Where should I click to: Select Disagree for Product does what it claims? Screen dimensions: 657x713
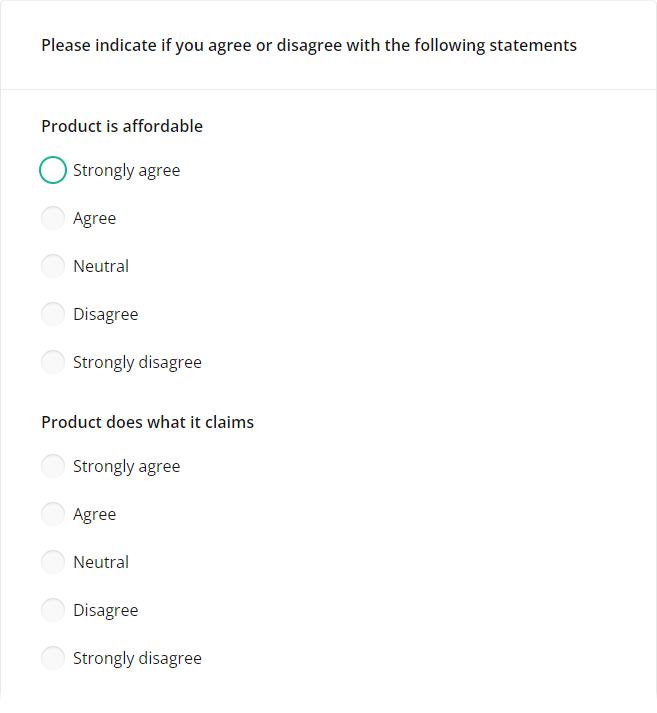click(x=53, y=610)
